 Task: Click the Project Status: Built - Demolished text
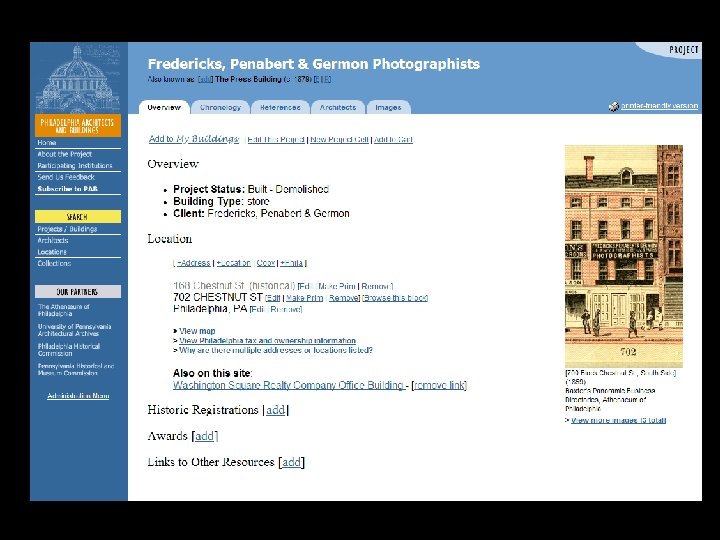251,189
